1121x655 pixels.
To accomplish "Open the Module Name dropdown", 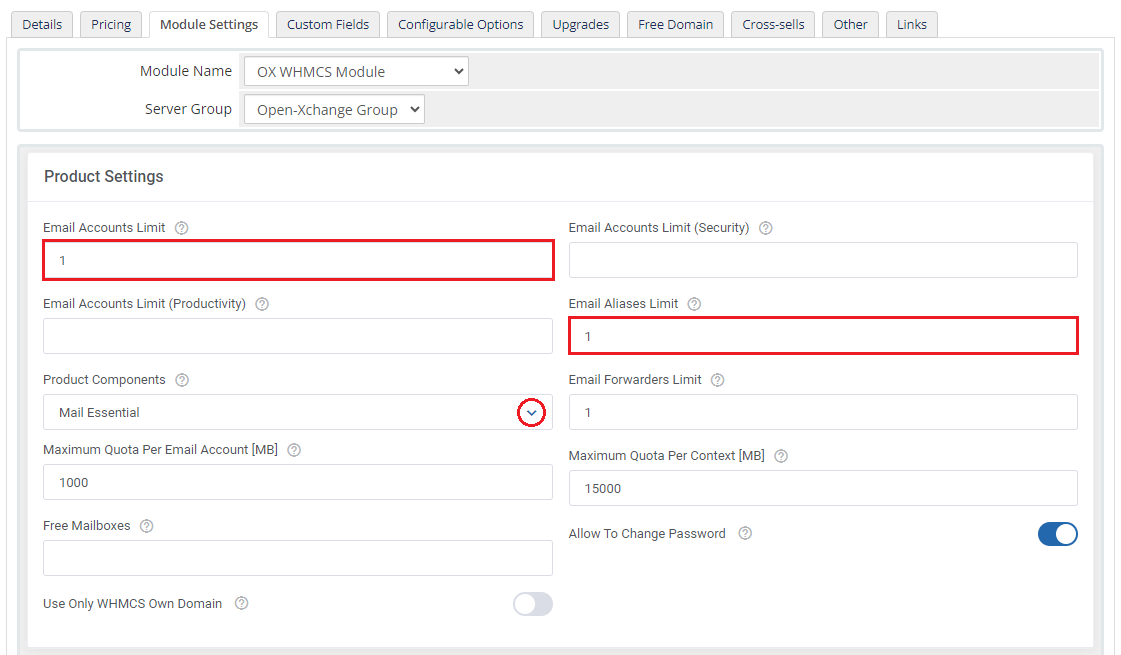I will point(355,72).
